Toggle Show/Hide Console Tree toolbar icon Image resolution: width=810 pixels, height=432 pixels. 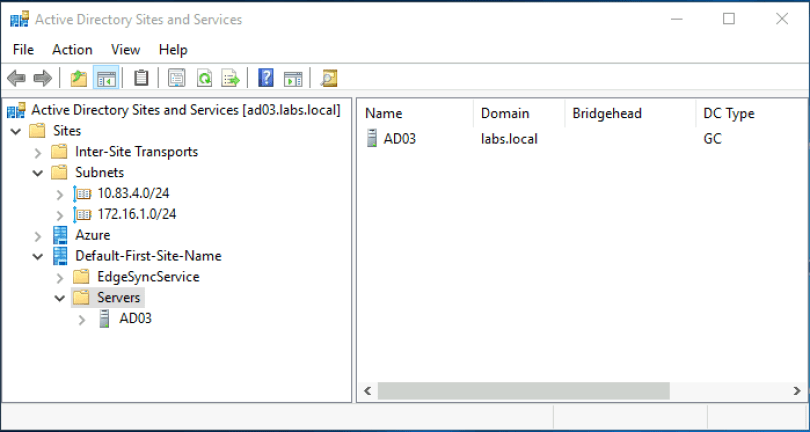(x=106, y=78)
